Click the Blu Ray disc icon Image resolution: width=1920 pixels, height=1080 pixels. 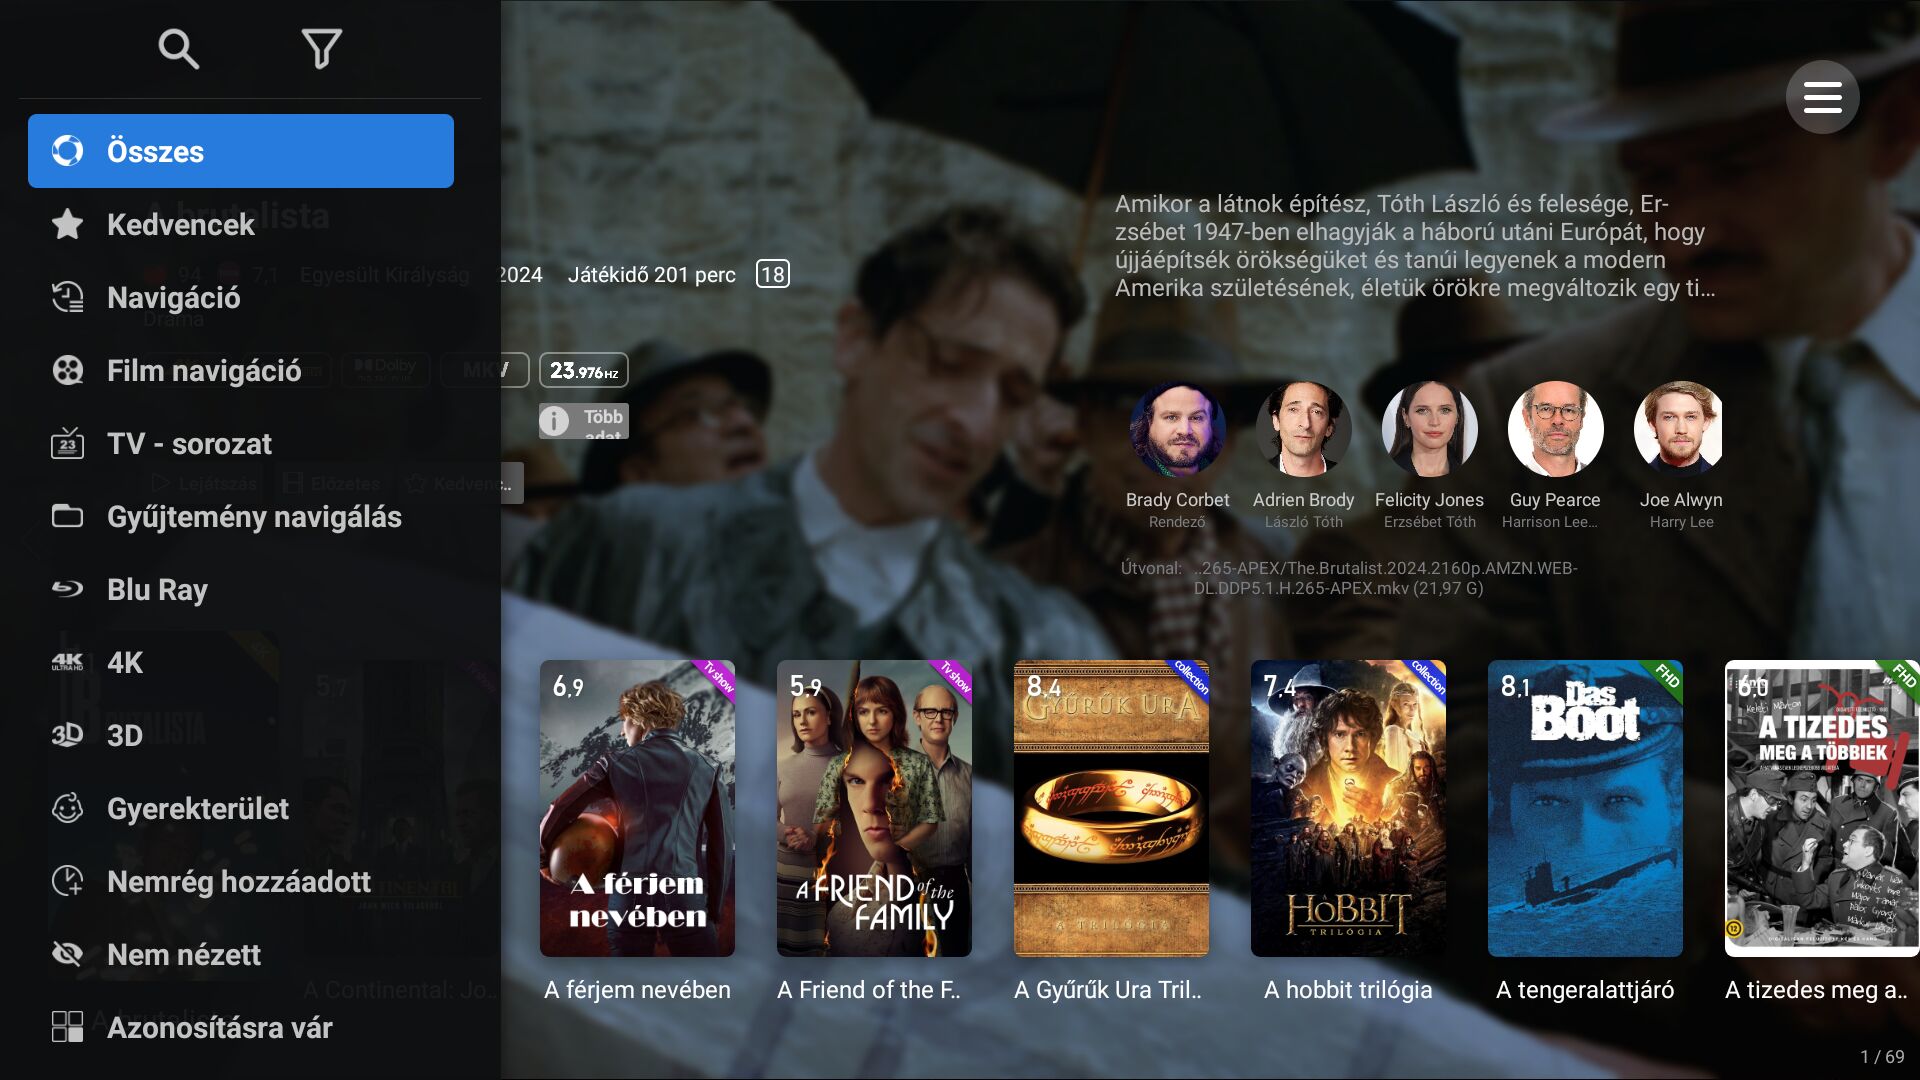pos(67,589)
